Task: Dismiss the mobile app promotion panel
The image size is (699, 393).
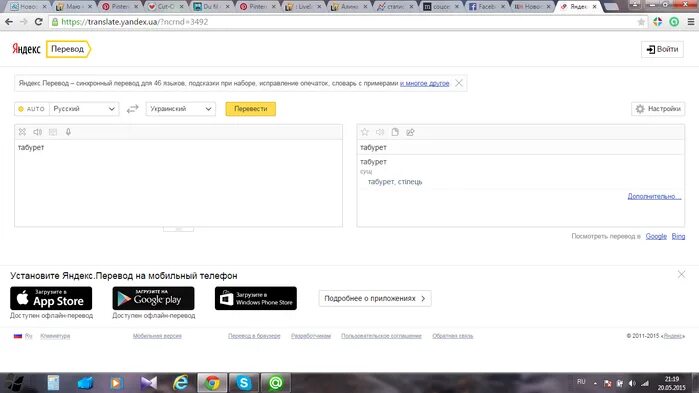Action: pyautogui.click(x=681, y=274)
